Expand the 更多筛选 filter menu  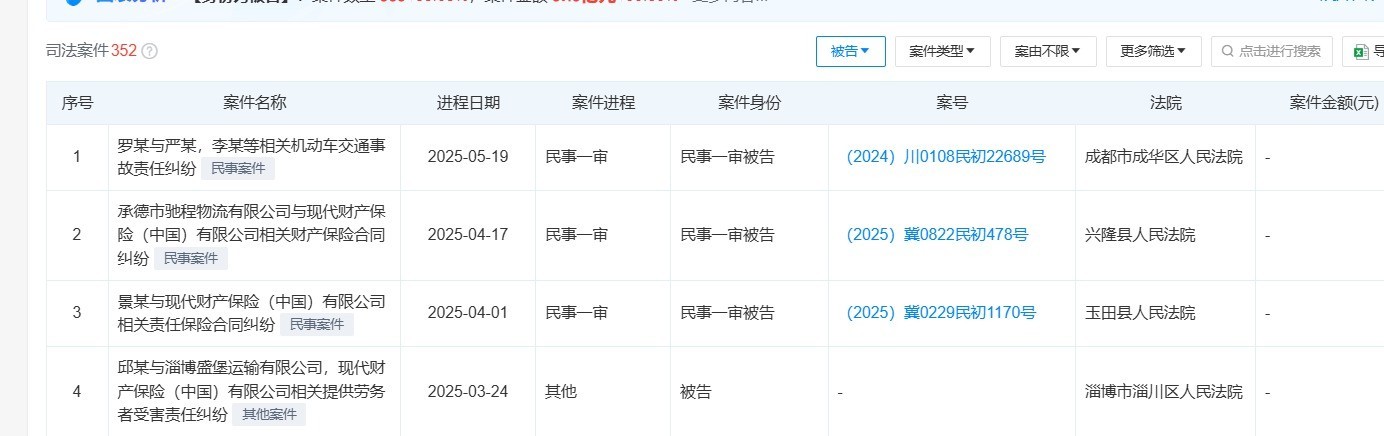pos(1153,51)
